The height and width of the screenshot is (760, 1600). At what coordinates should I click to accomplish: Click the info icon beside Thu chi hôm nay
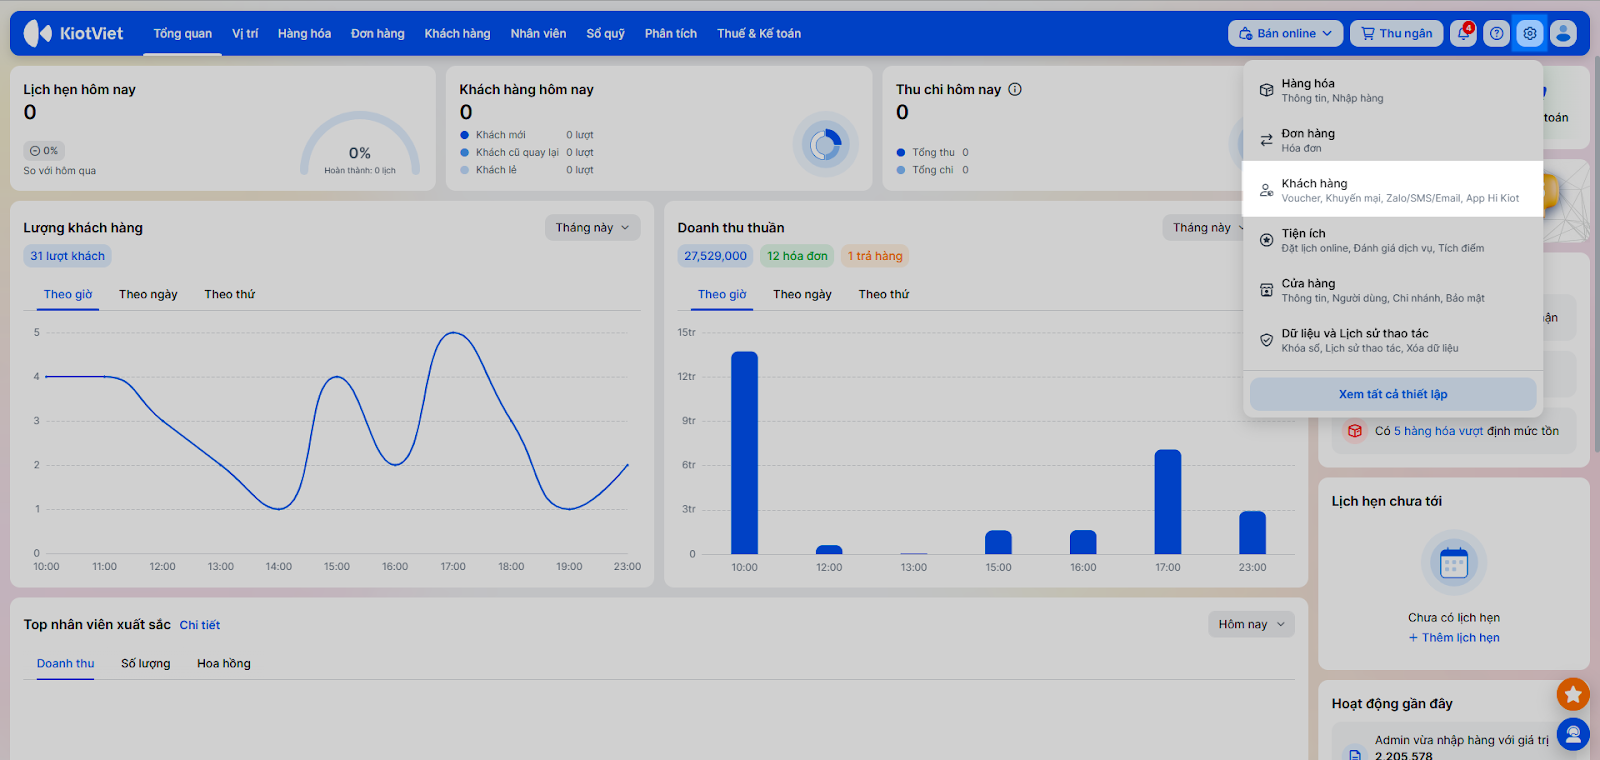1015,89
